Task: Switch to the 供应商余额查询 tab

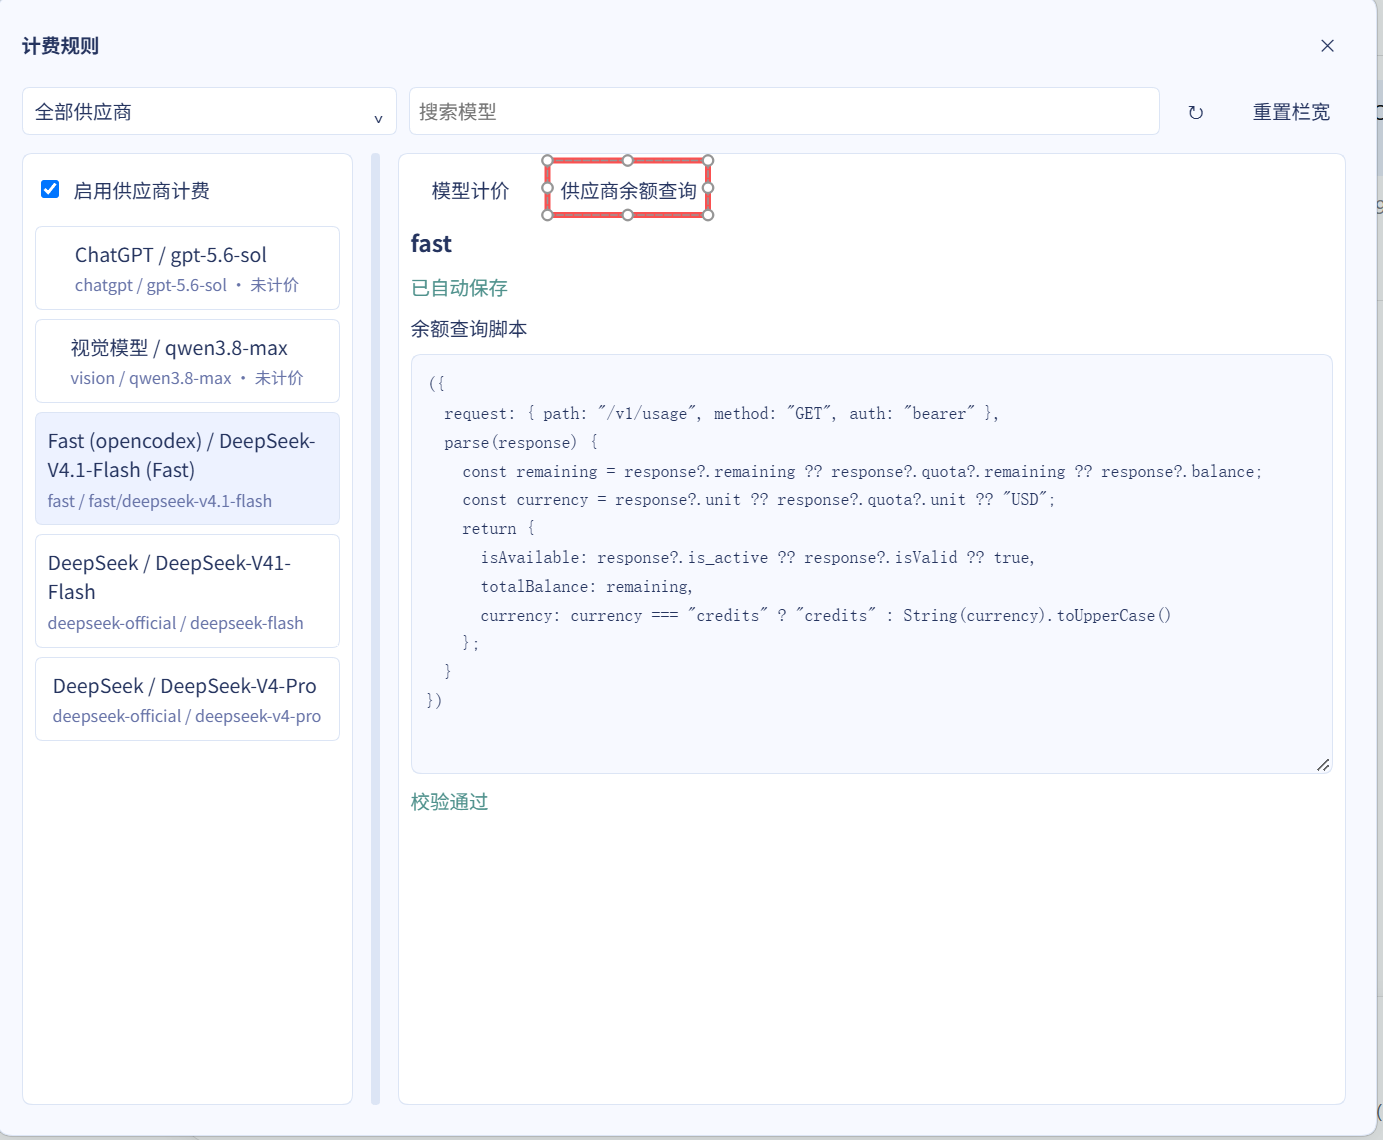Action: [628, 190]
